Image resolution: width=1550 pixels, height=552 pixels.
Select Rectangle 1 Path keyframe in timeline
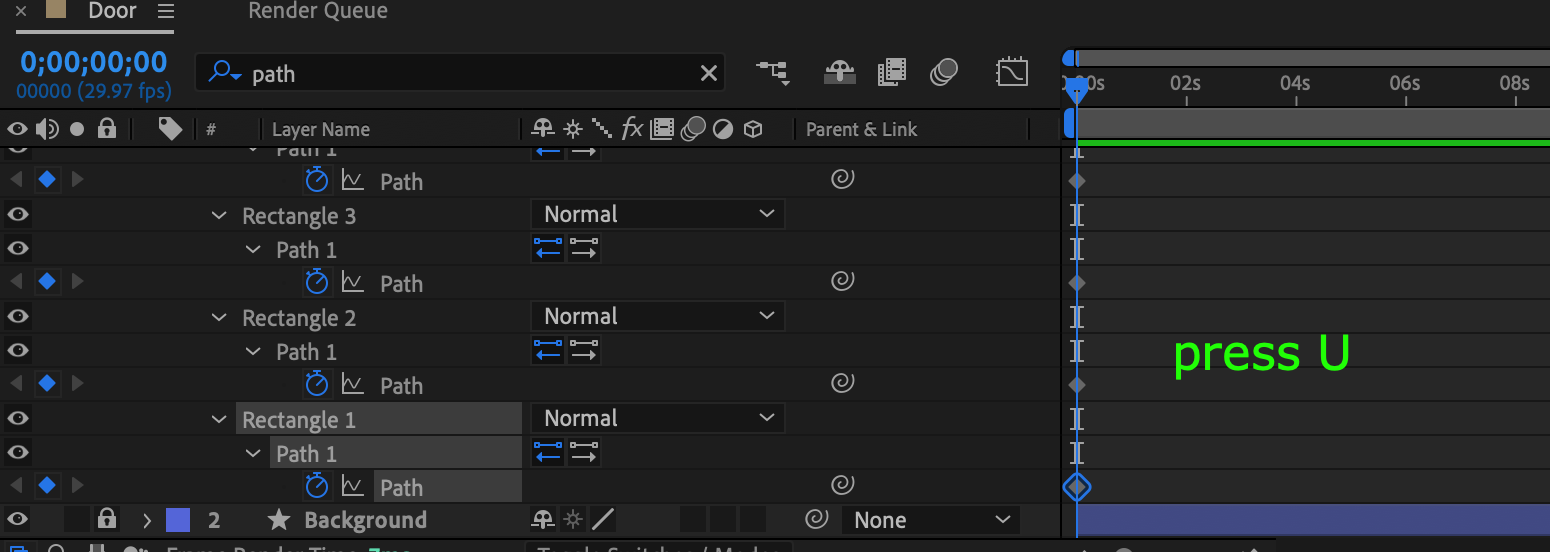(1076, 487)
